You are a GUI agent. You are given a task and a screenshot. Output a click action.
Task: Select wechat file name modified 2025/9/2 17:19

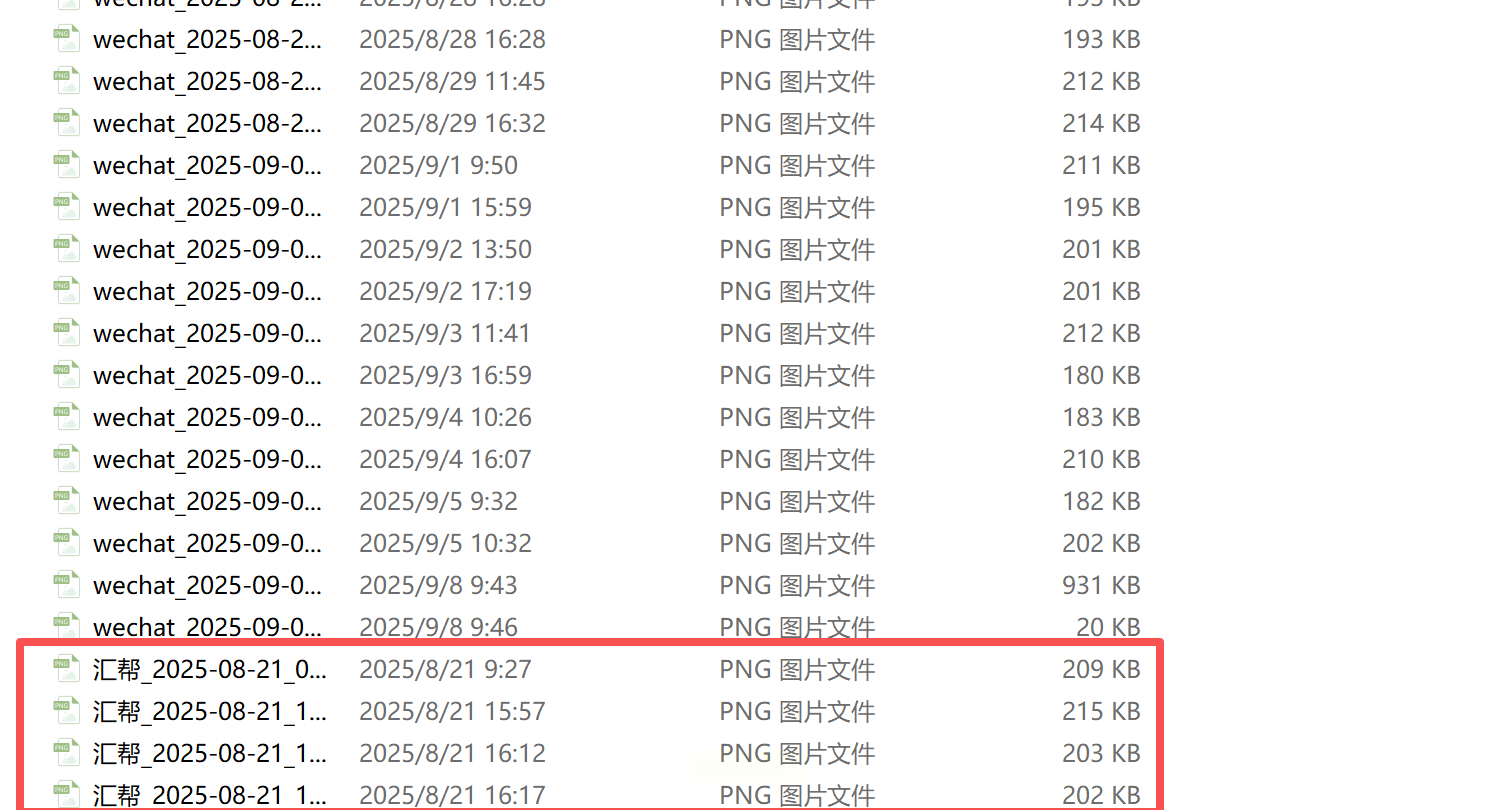click(x=208, y=291)
